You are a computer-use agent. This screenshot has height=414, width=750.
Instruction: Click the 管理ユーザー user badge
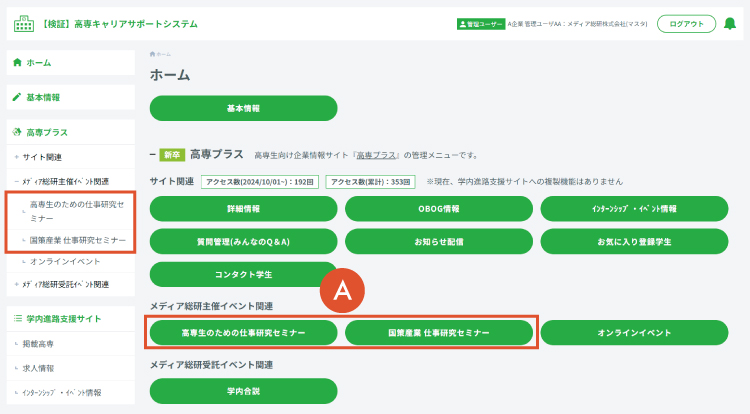481,24
